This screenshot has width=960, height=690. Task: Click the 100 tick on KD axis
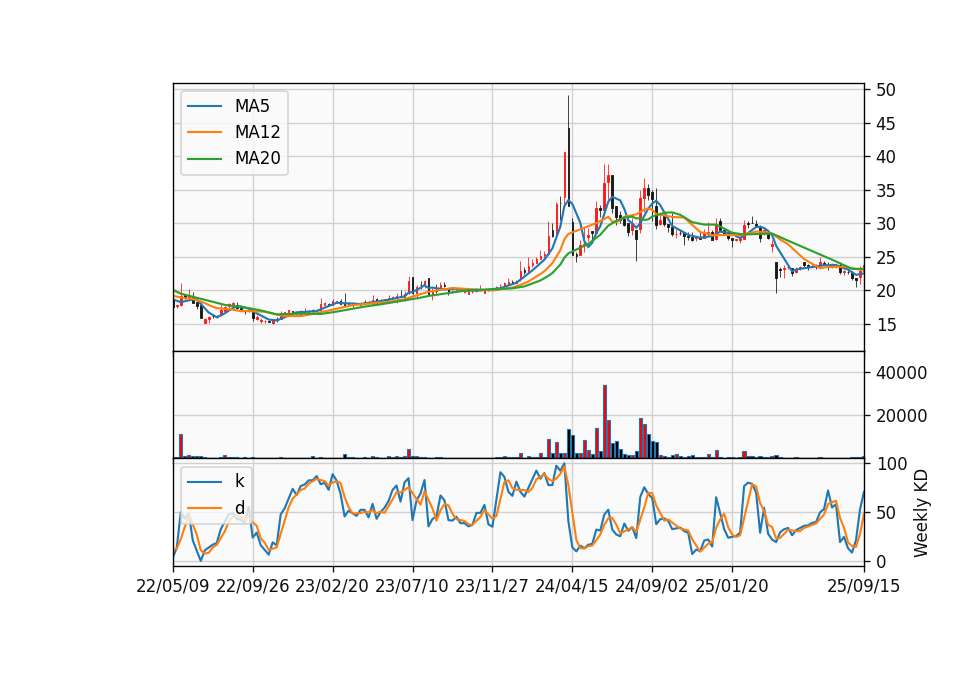tap(891, 464)
